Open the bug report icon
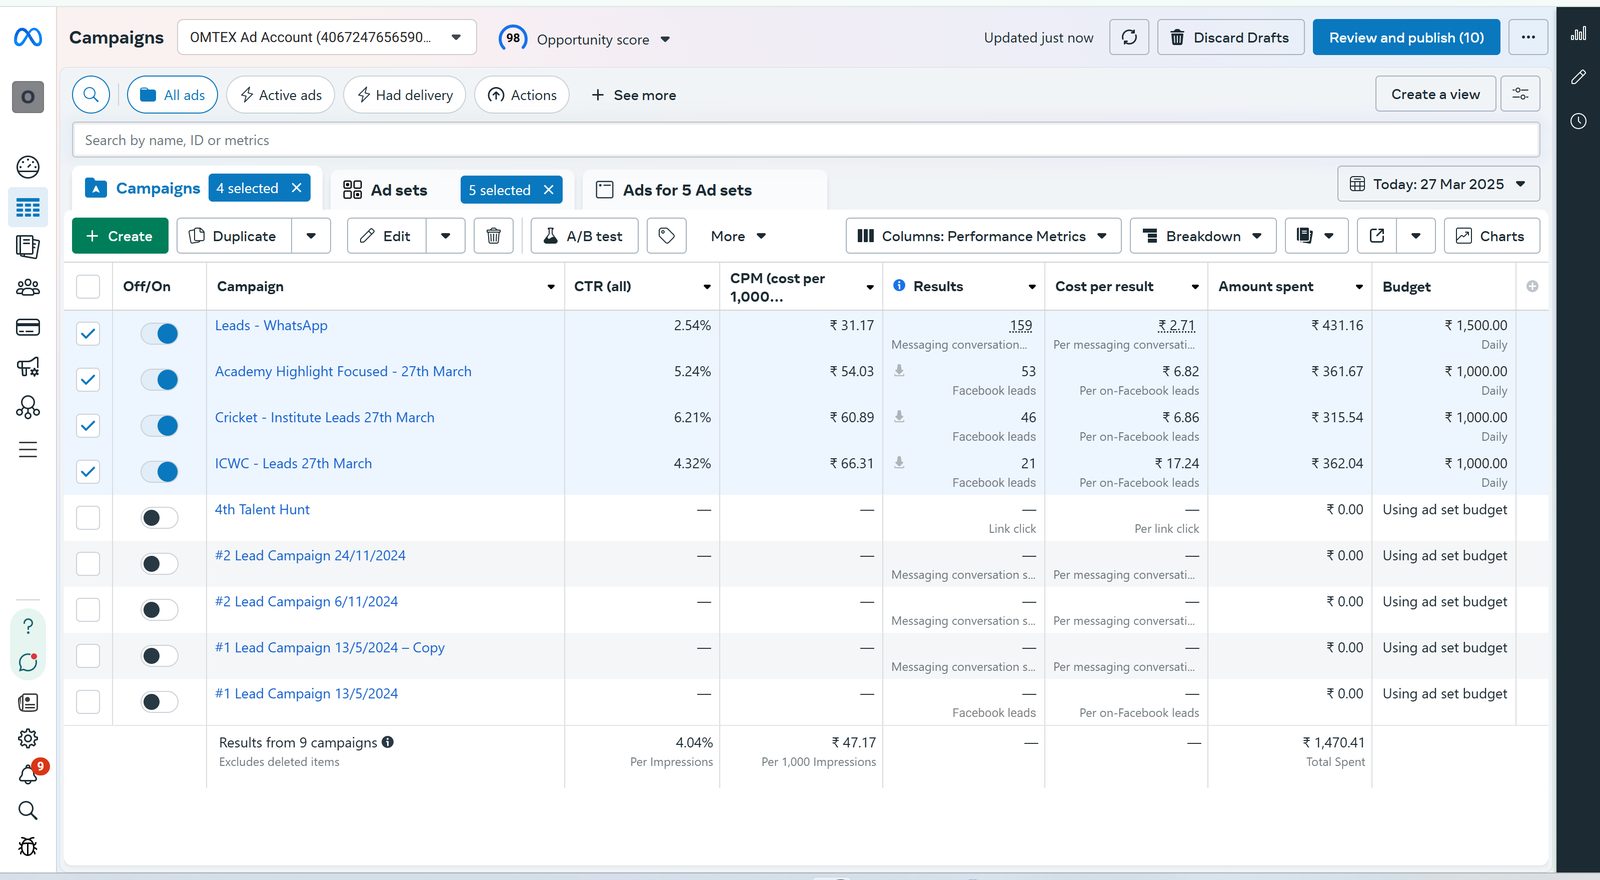 click(28, 846)
